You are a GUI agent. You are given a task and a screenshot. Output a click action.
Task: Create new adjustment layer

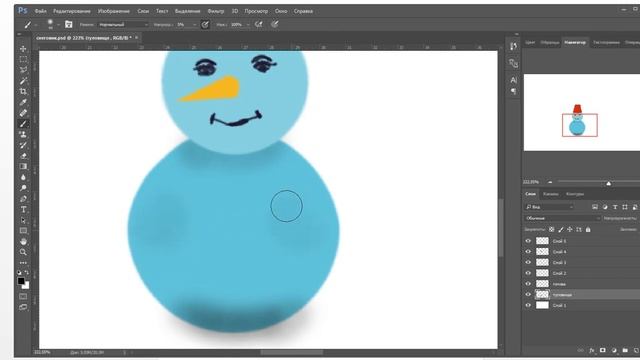[x=614, y=350]
